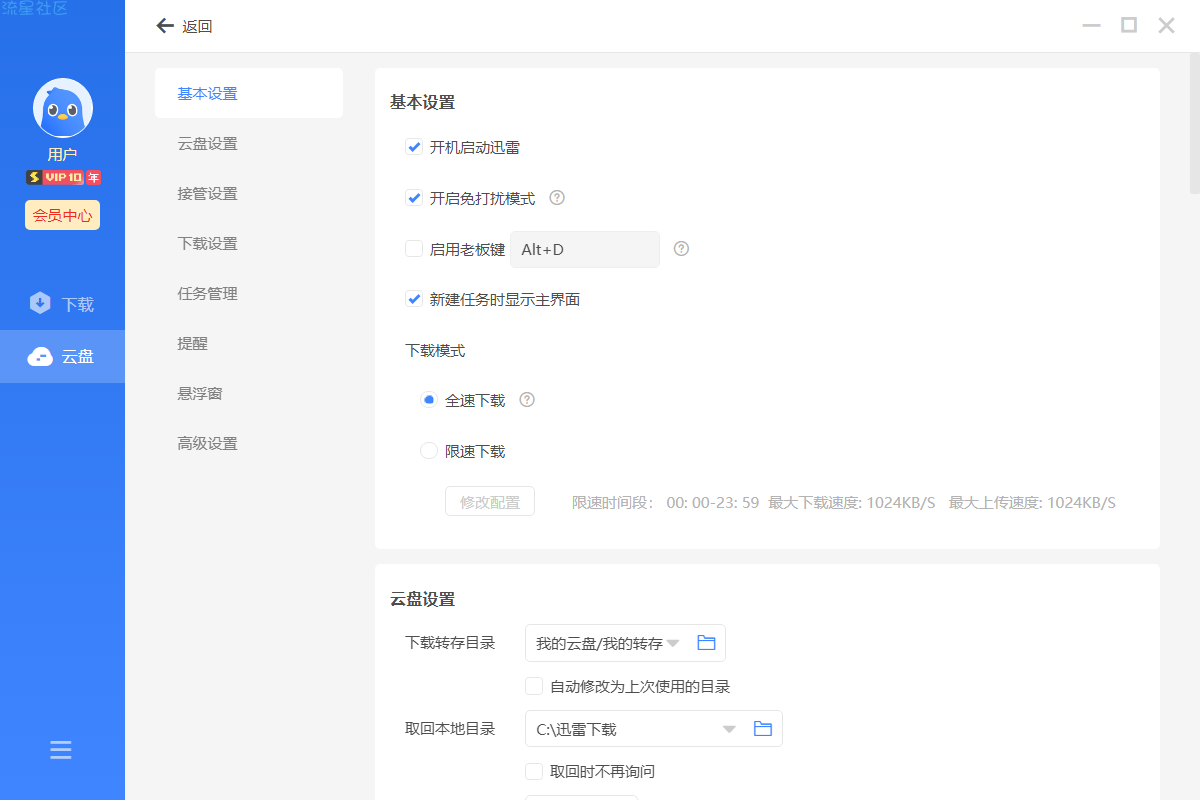This screenshot has height=800, width=1200.
Task: Click the Alt+D boss key field
Action: pyautogui.click(x=585, y=249)
